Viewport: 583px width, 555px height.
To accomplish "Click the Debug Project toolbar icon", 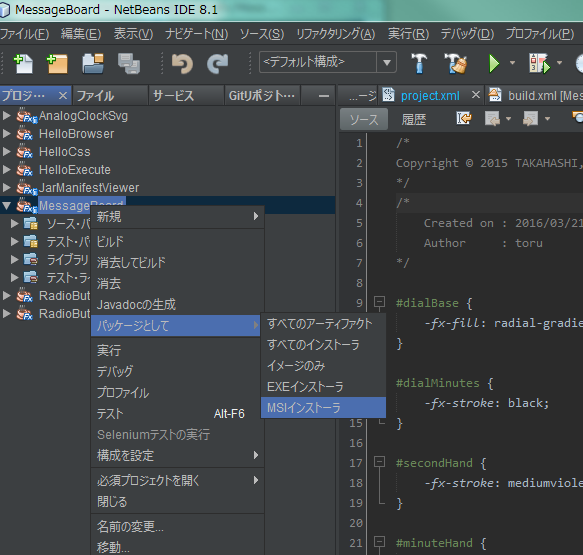I will click(x=539, y=63).
